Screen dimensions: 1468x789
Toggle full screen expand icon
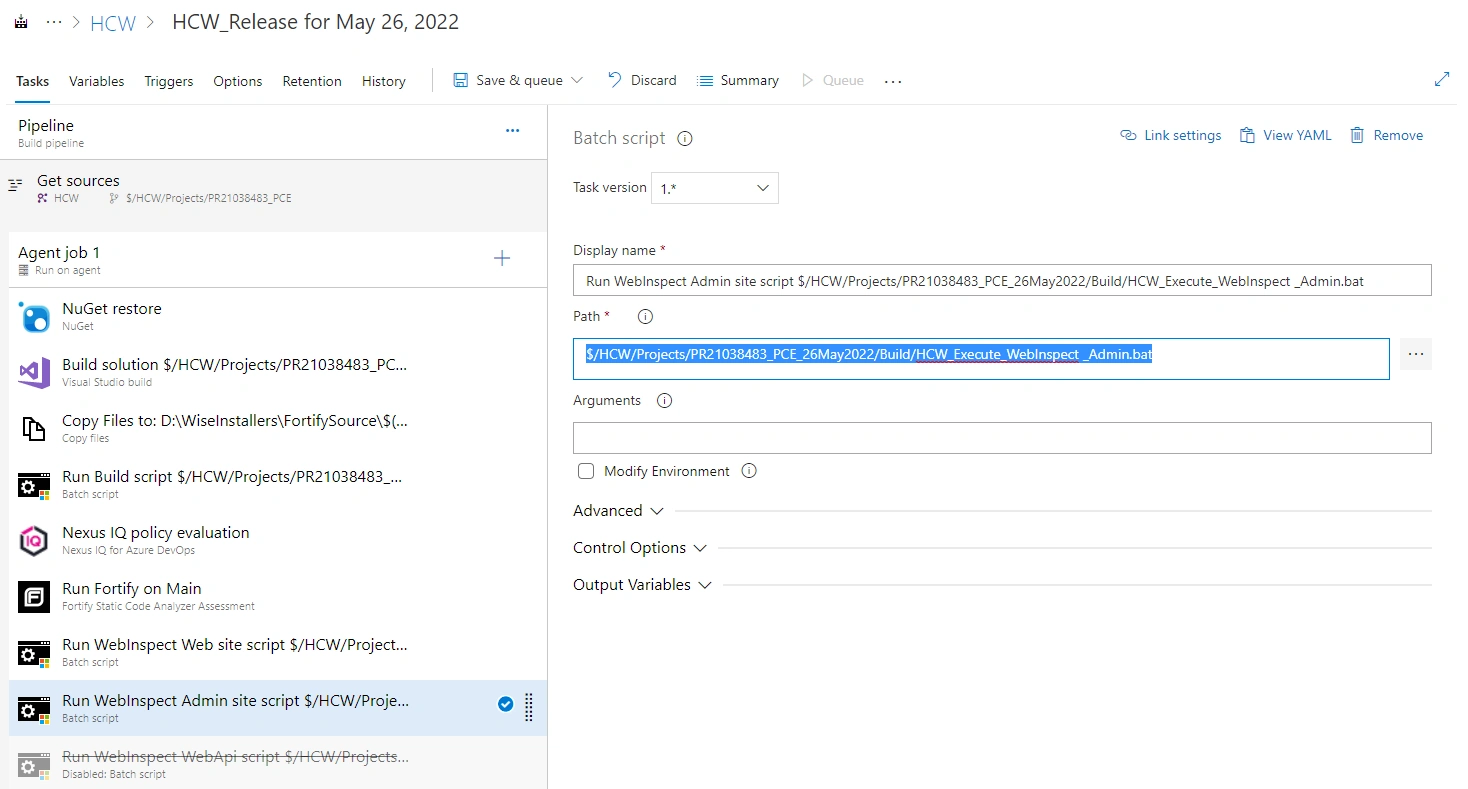coord(1442,80)
